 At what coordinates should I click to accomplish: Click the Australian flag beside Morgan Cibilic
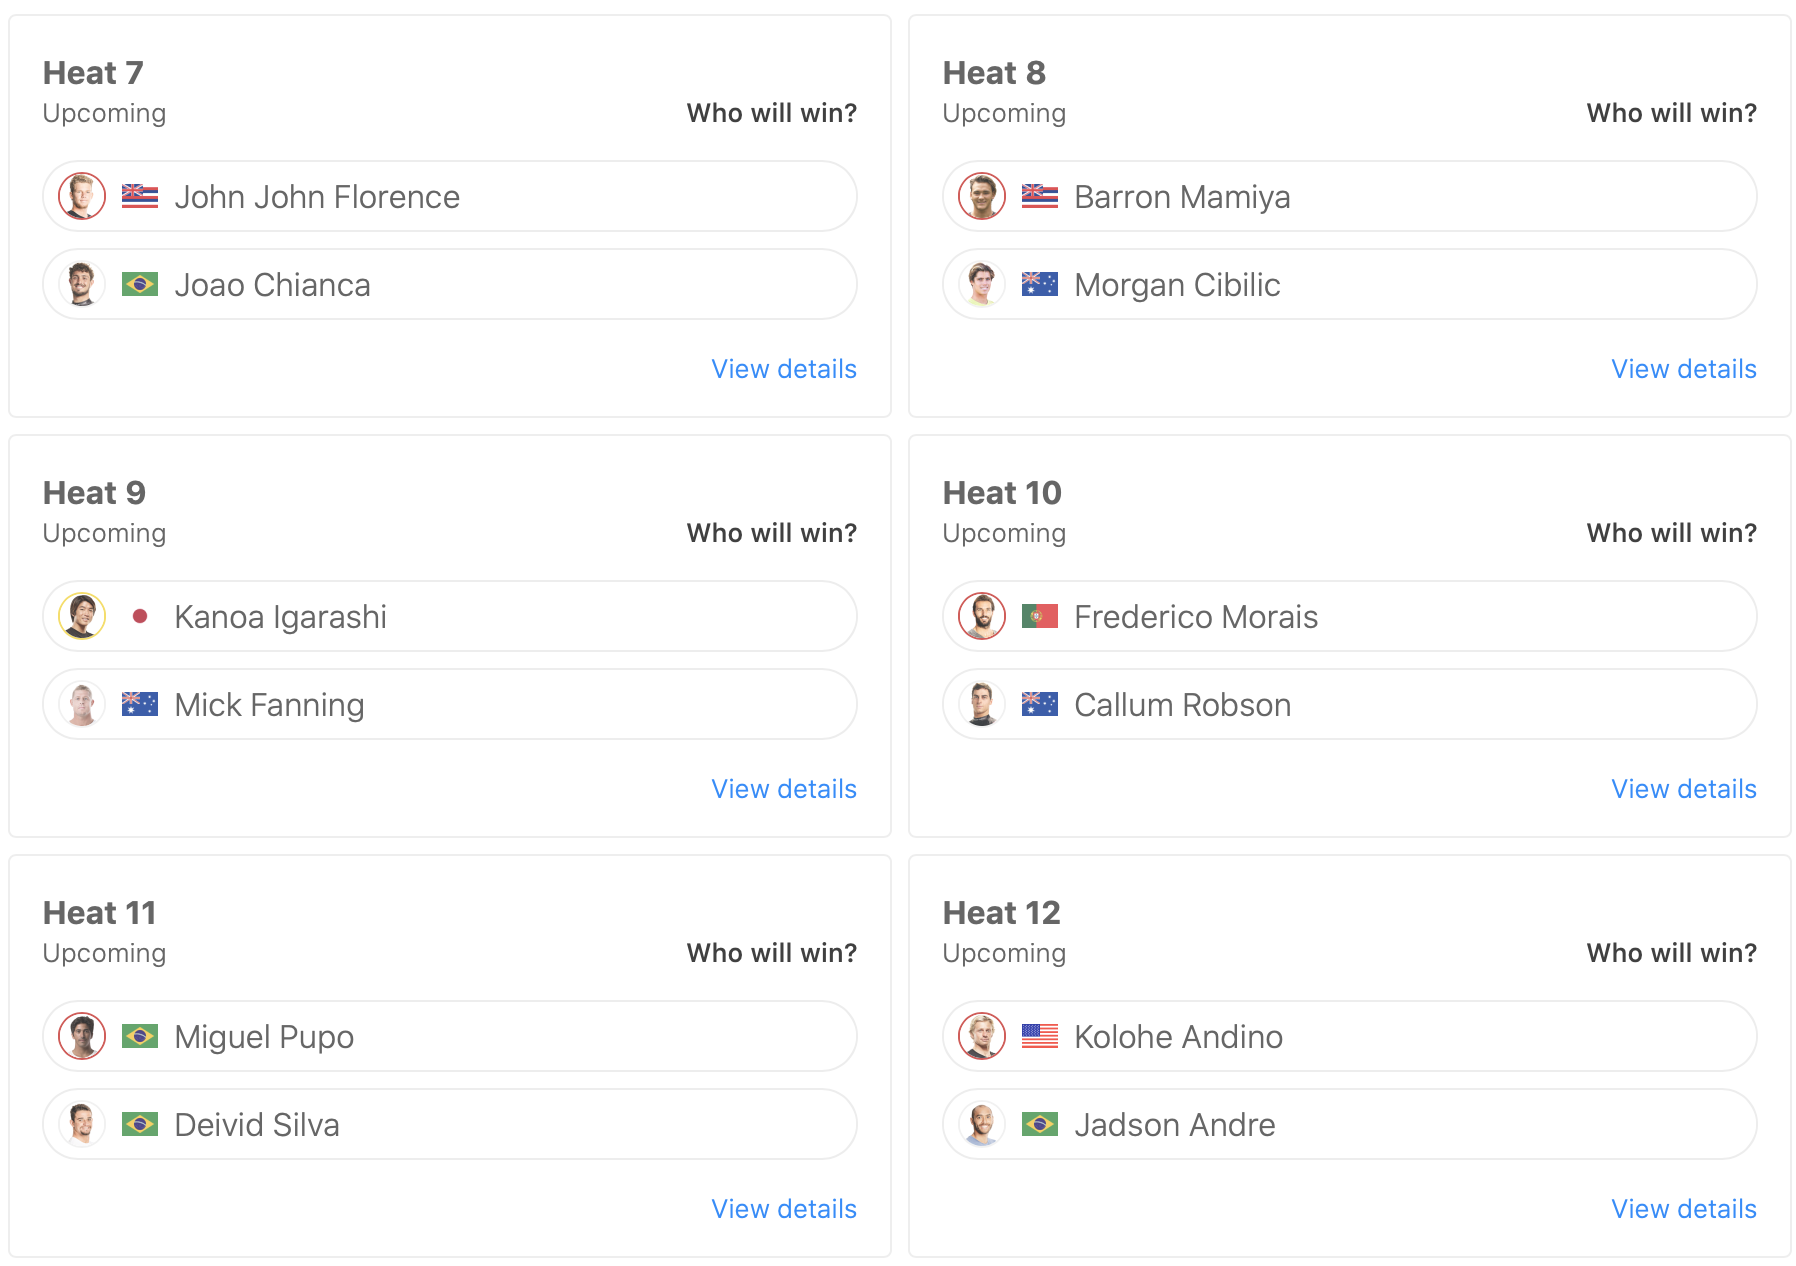click(x=1040, y=285)
